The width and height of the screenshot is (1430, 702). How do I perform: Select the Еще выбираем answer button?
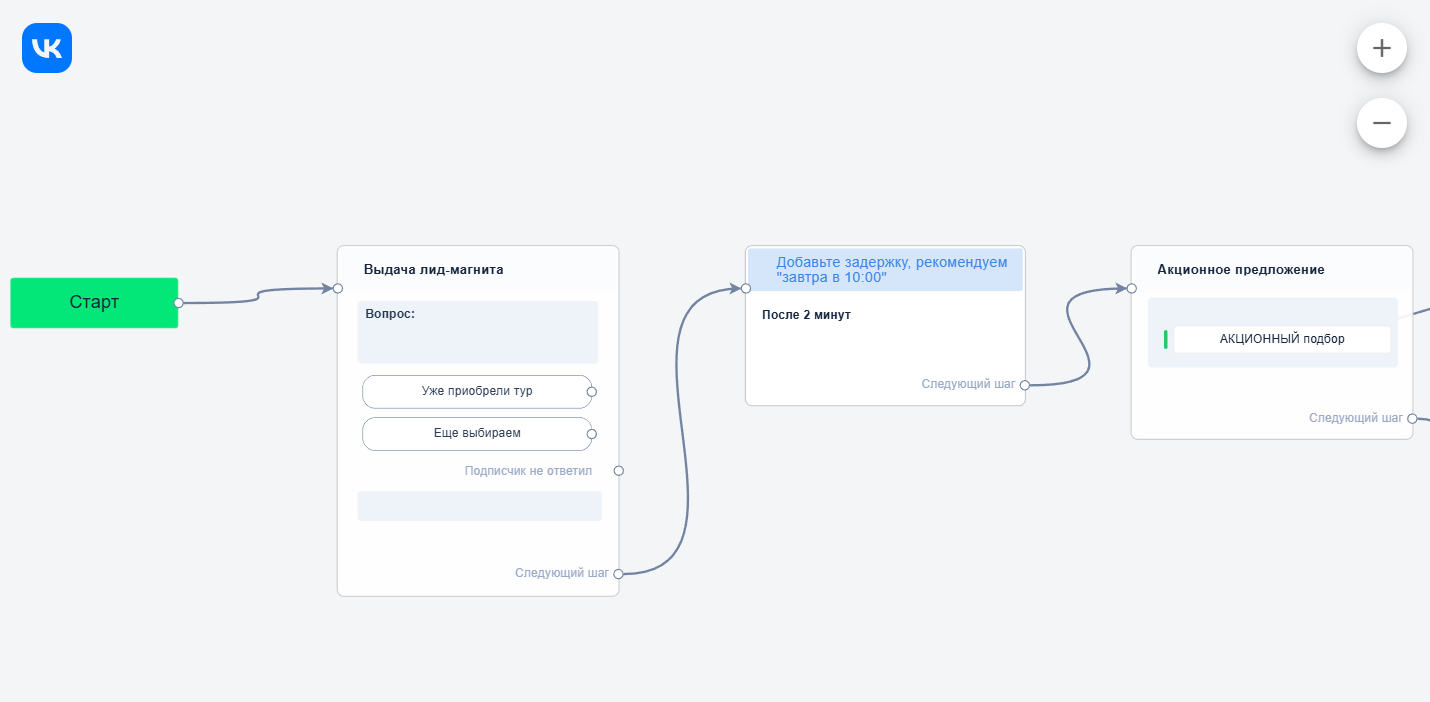[476, 433]
